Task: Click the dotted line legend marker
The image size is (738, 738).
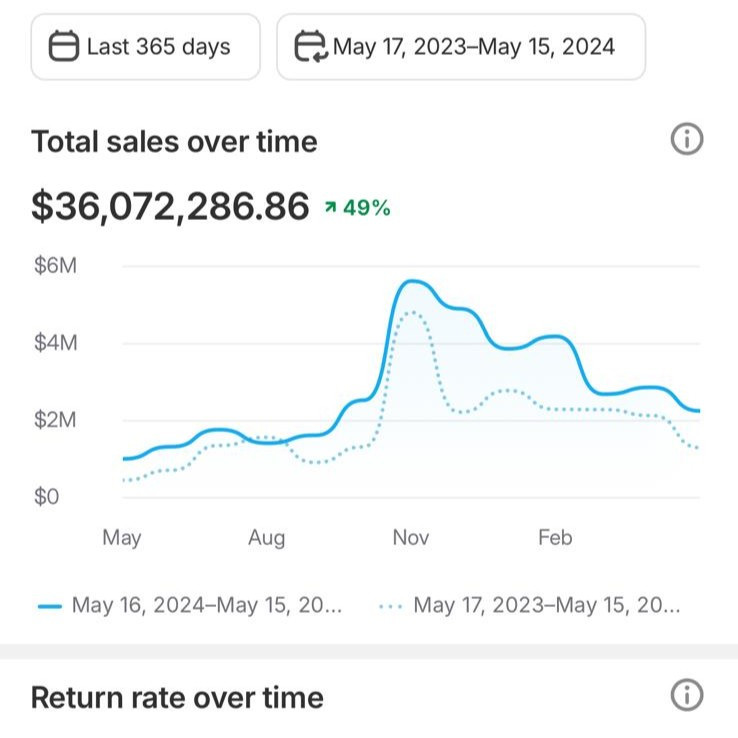Action: (x=391, y=606)
